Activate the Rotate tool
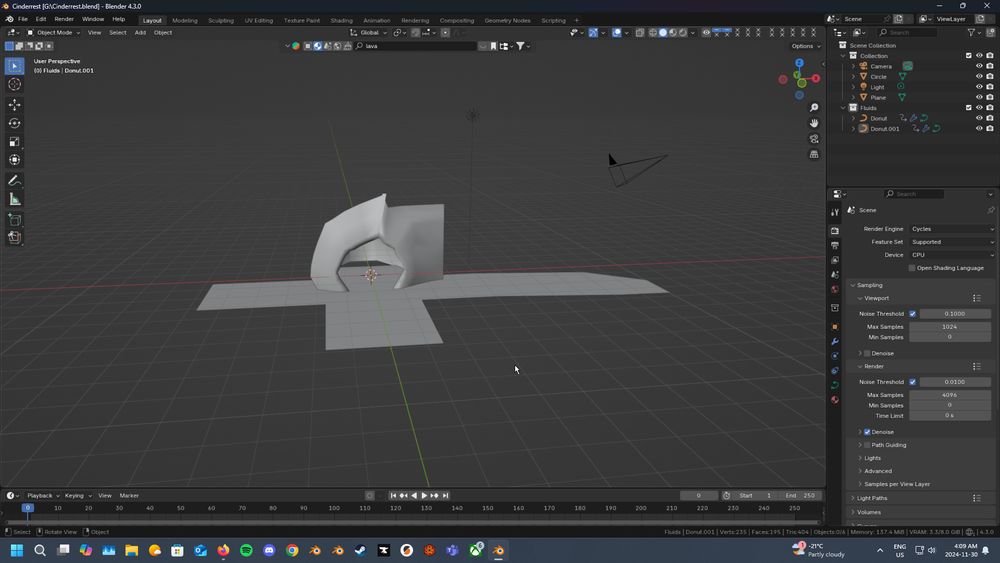 click(14, 123)
